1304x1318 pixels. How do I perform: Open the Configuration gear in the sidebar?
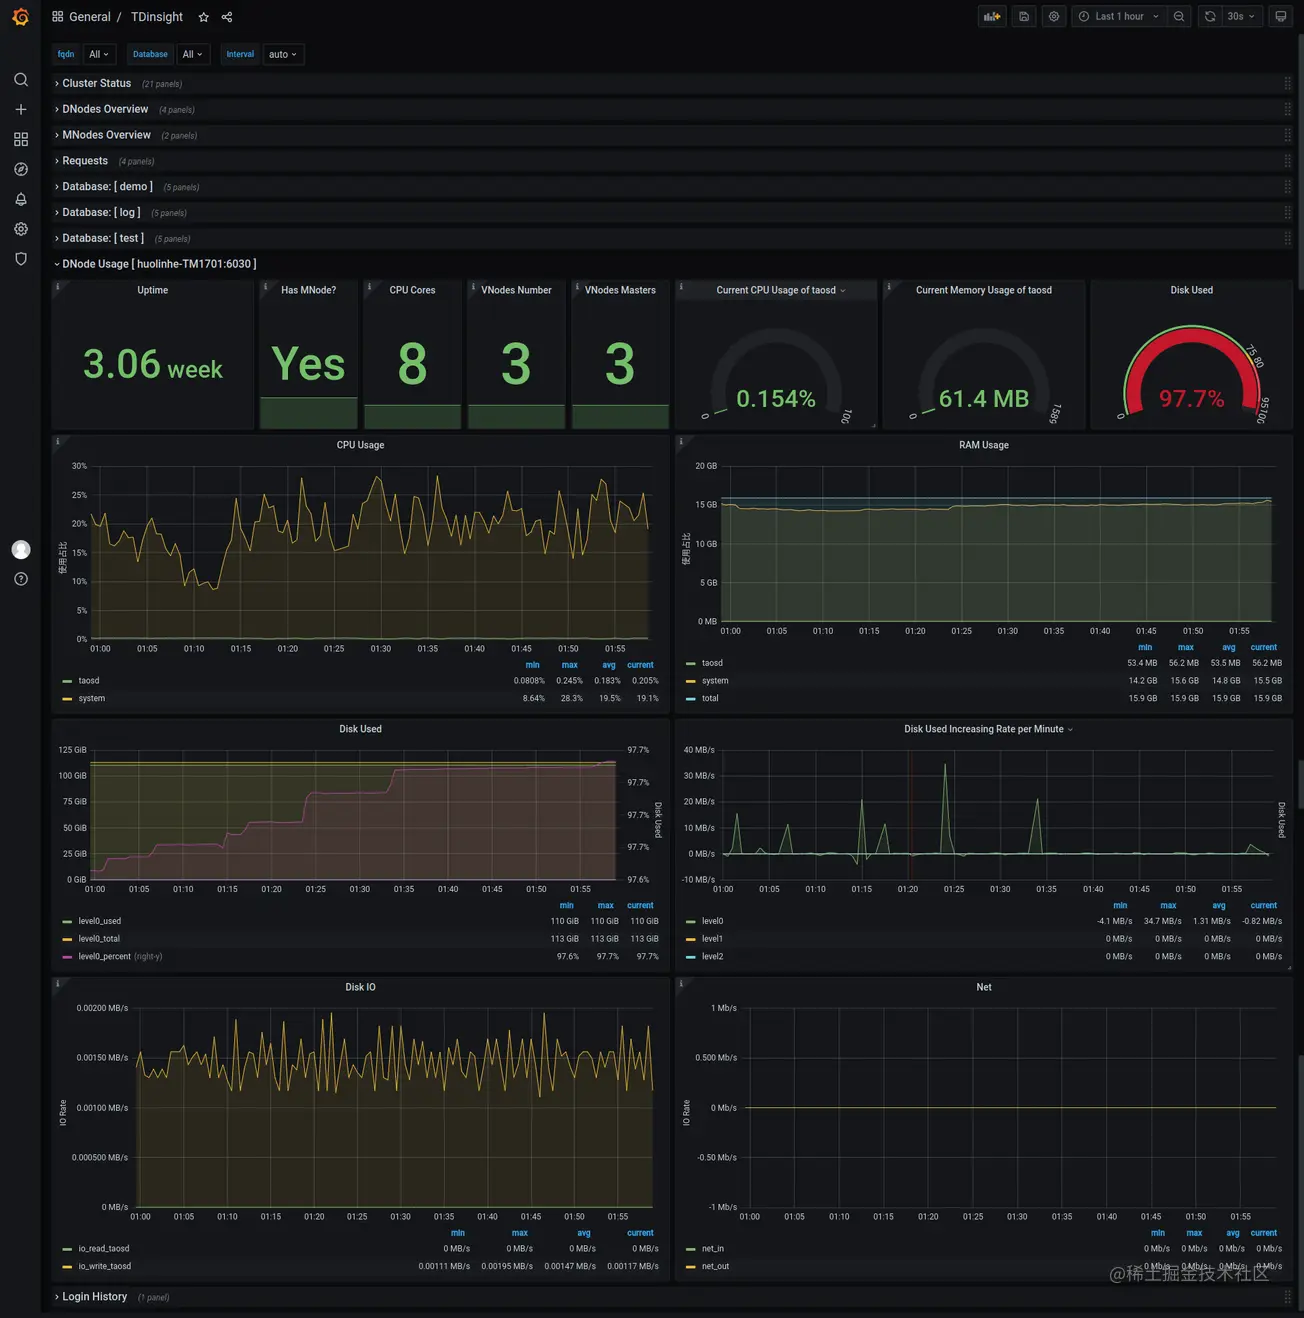click(x=21, y=229)
